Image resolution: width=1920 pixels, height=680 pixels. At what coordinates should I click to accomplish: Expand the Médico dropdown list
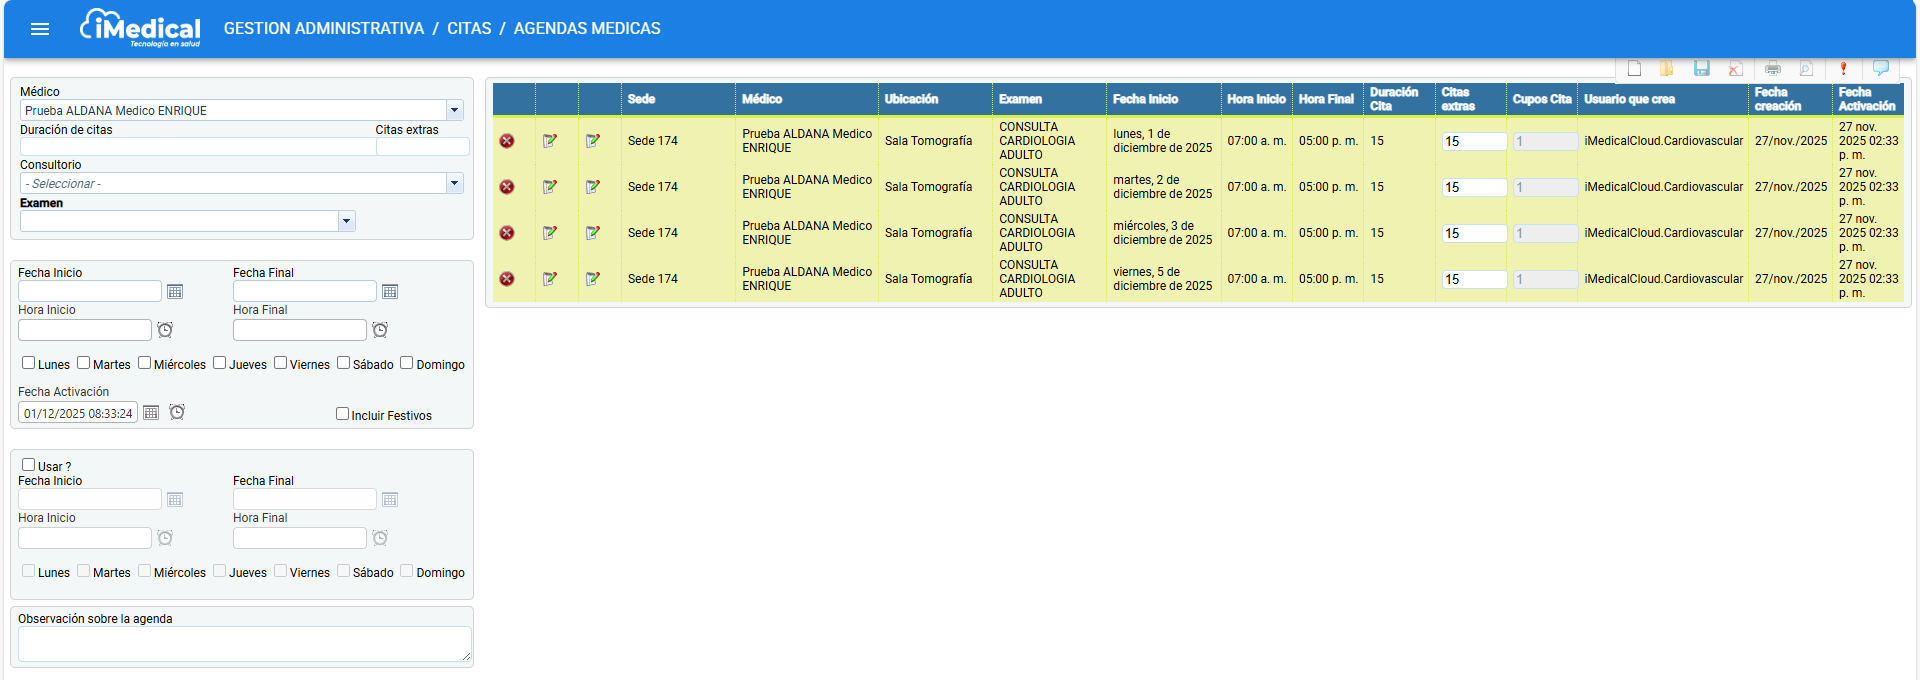point(454,110)
